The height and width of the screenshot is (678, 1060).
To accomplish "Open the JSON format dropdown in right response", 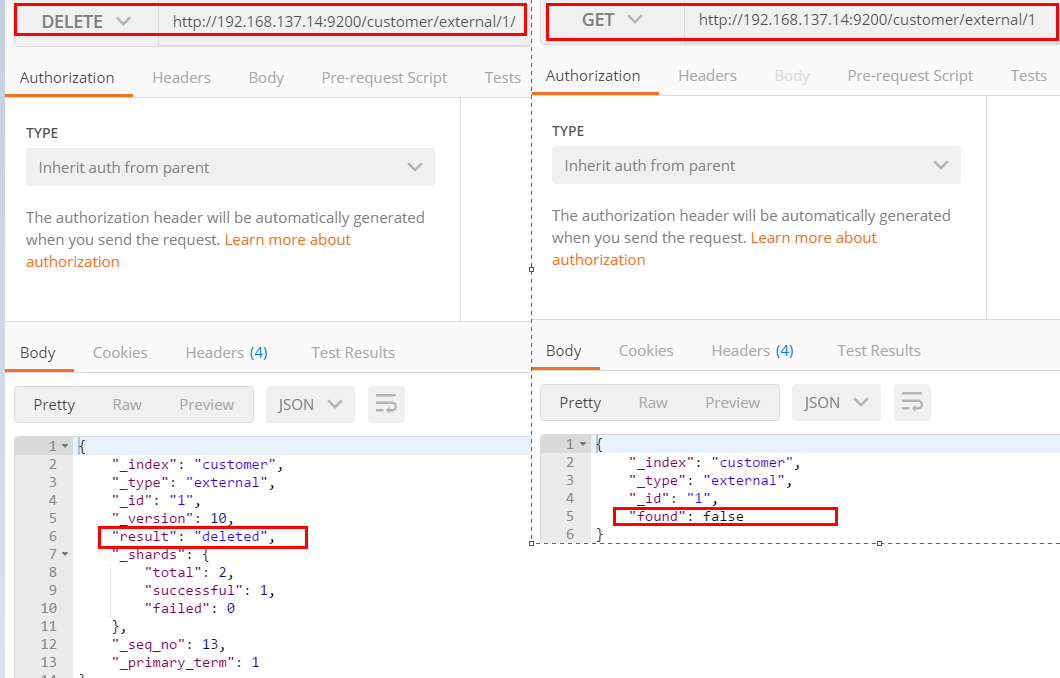I will [836, 402].
